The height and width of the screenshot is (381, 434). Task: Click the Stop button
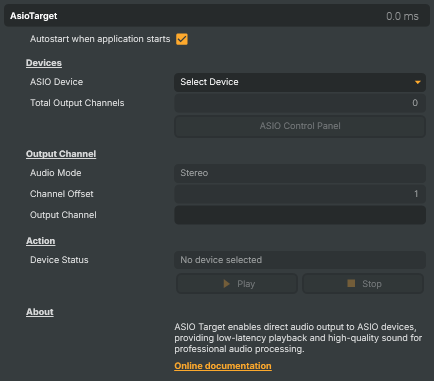point(363,284)
